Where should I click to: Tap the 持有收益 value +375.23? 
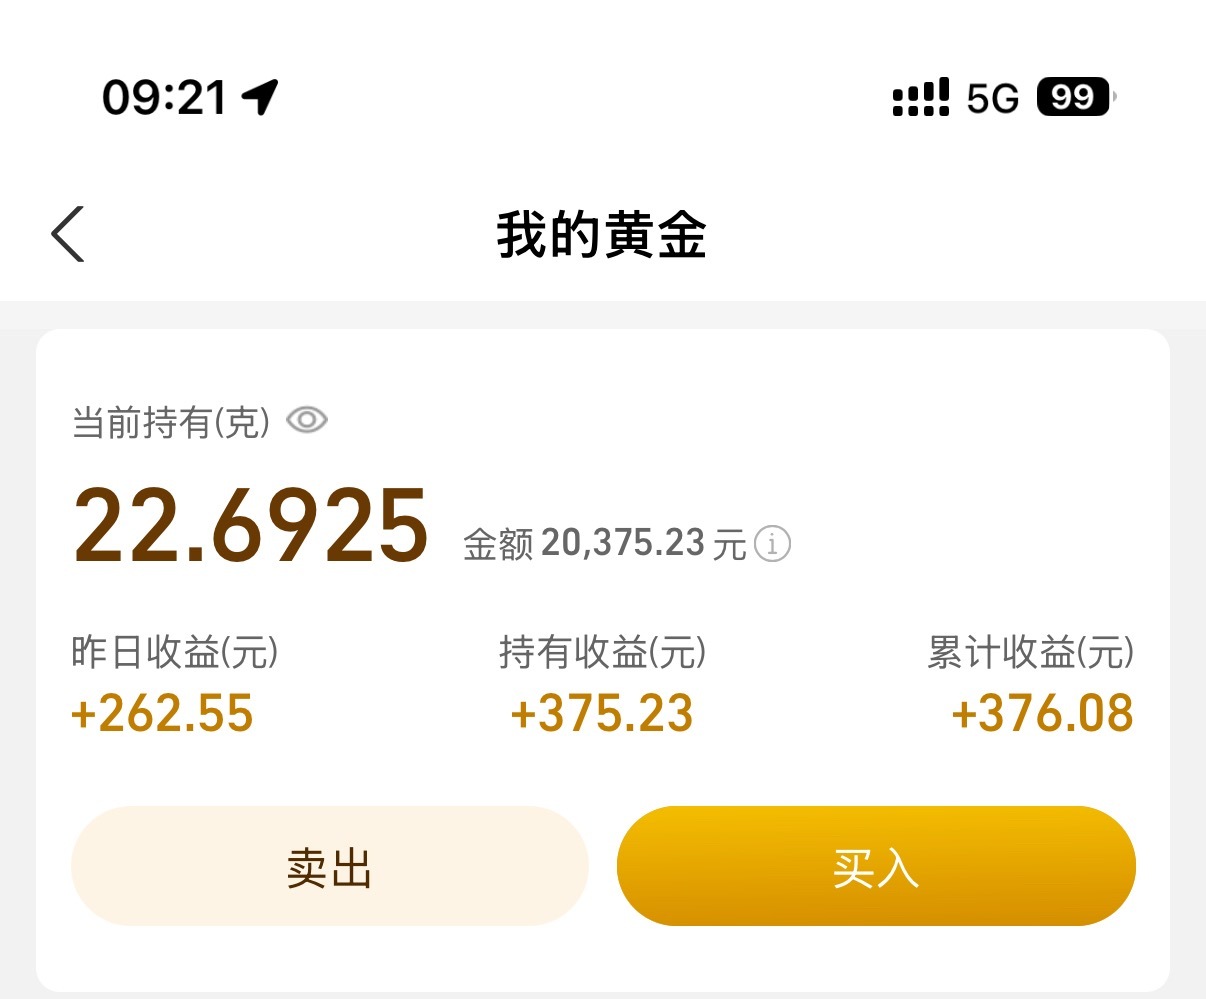tap(602, 714)
